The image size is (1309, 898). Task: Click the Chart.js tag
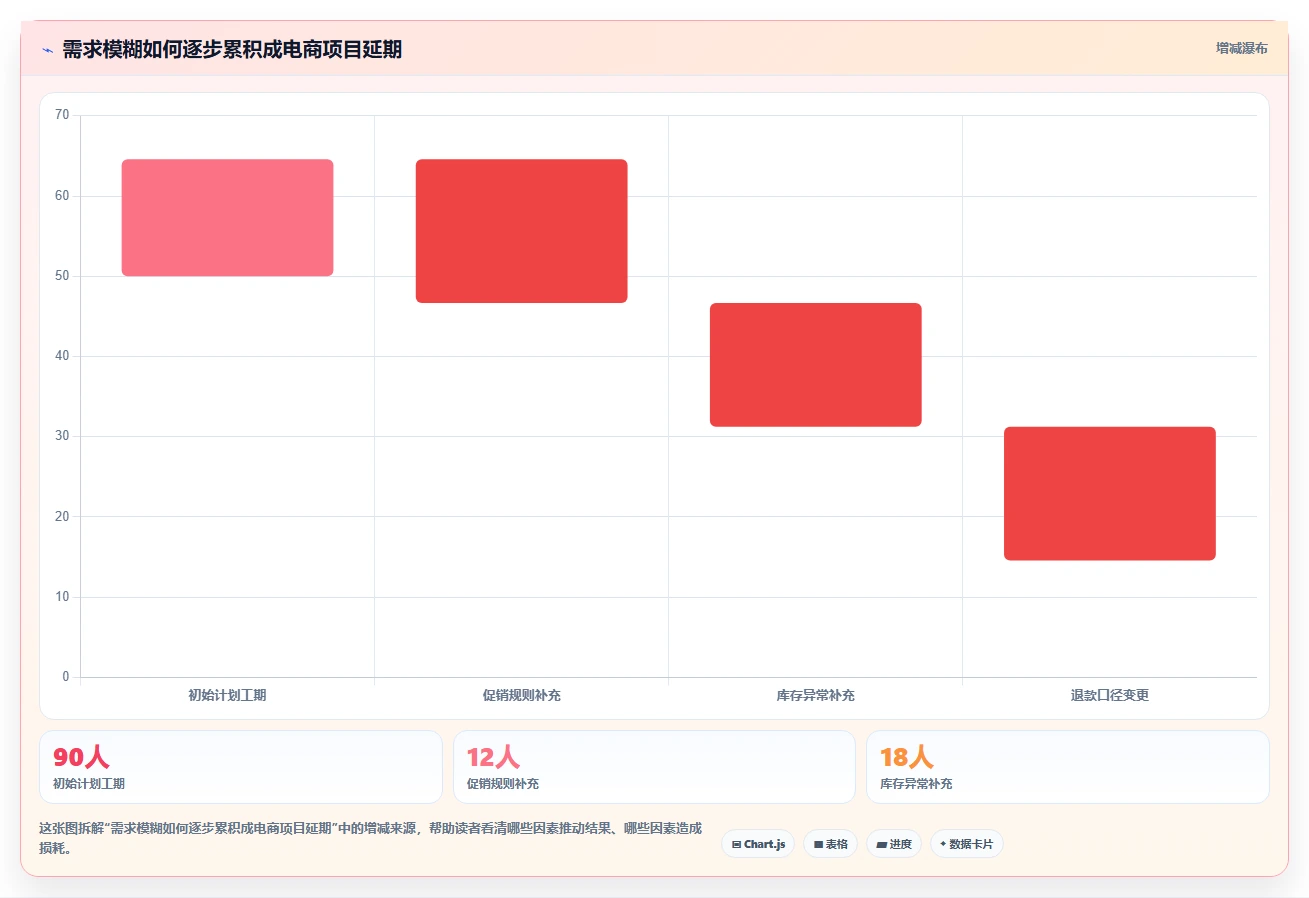(x=758, y=844)
